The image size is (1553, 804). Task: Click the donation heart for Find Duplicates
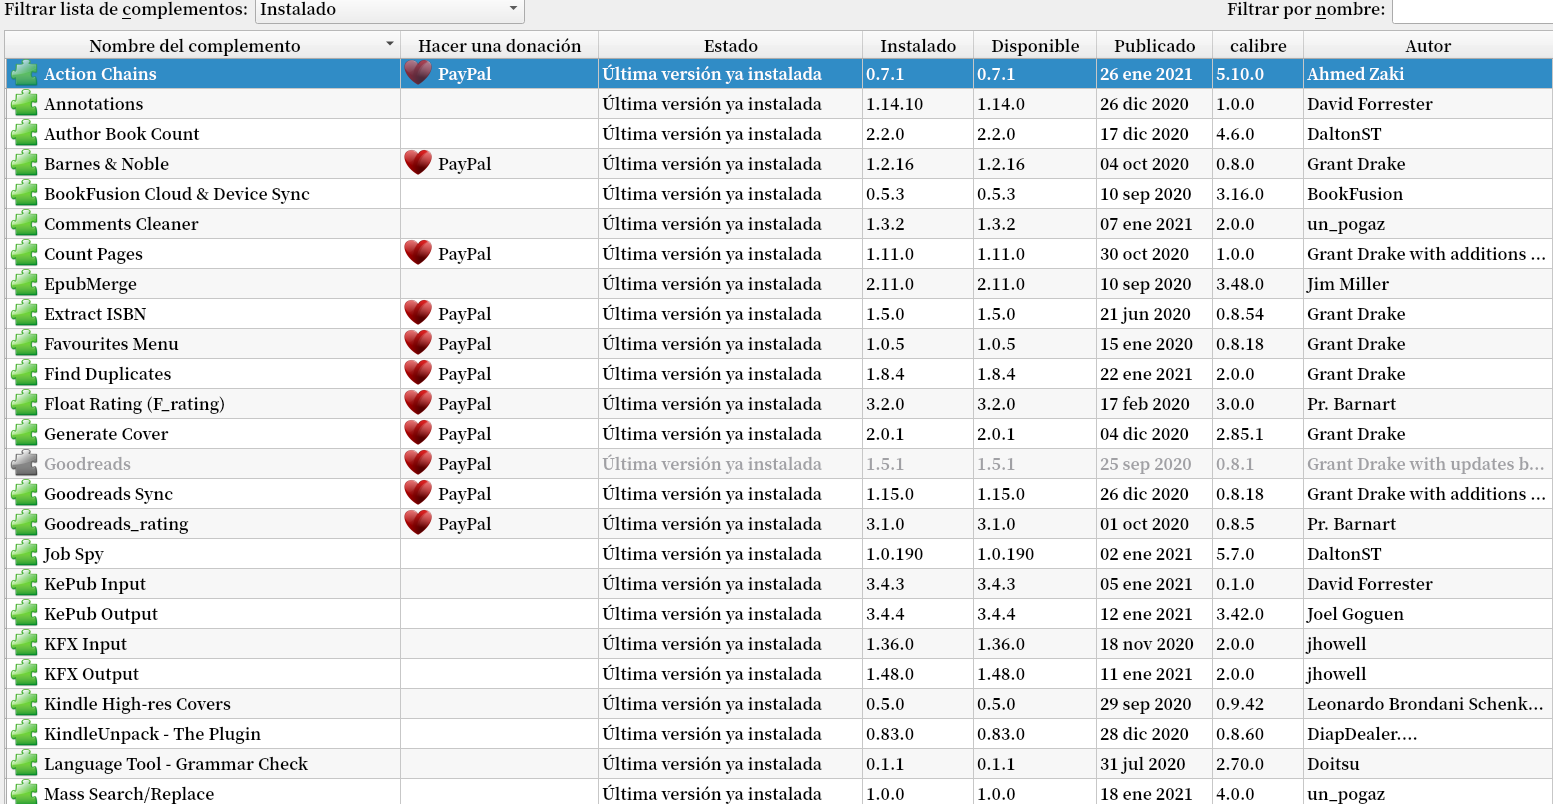[x=418, y=373]
